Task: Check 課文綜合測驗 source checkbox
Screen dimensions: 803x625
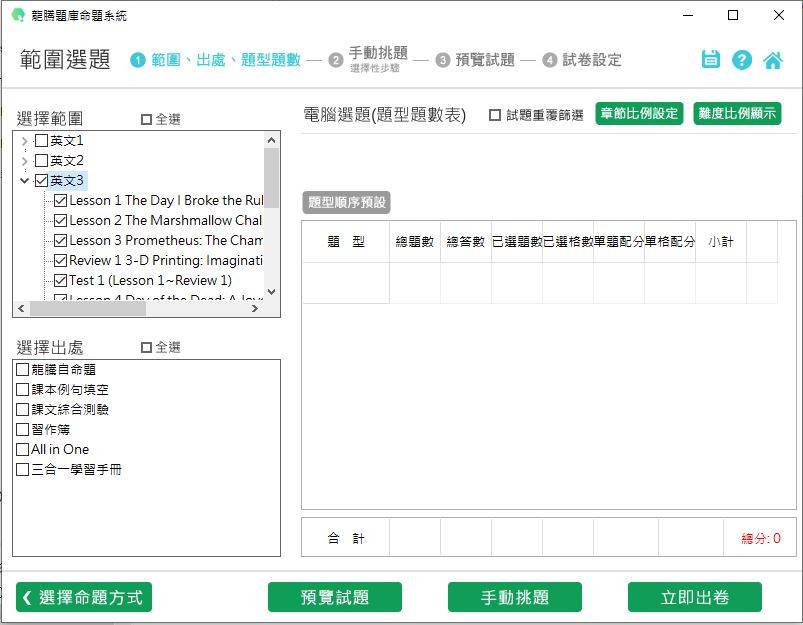Action: (23, 409)
